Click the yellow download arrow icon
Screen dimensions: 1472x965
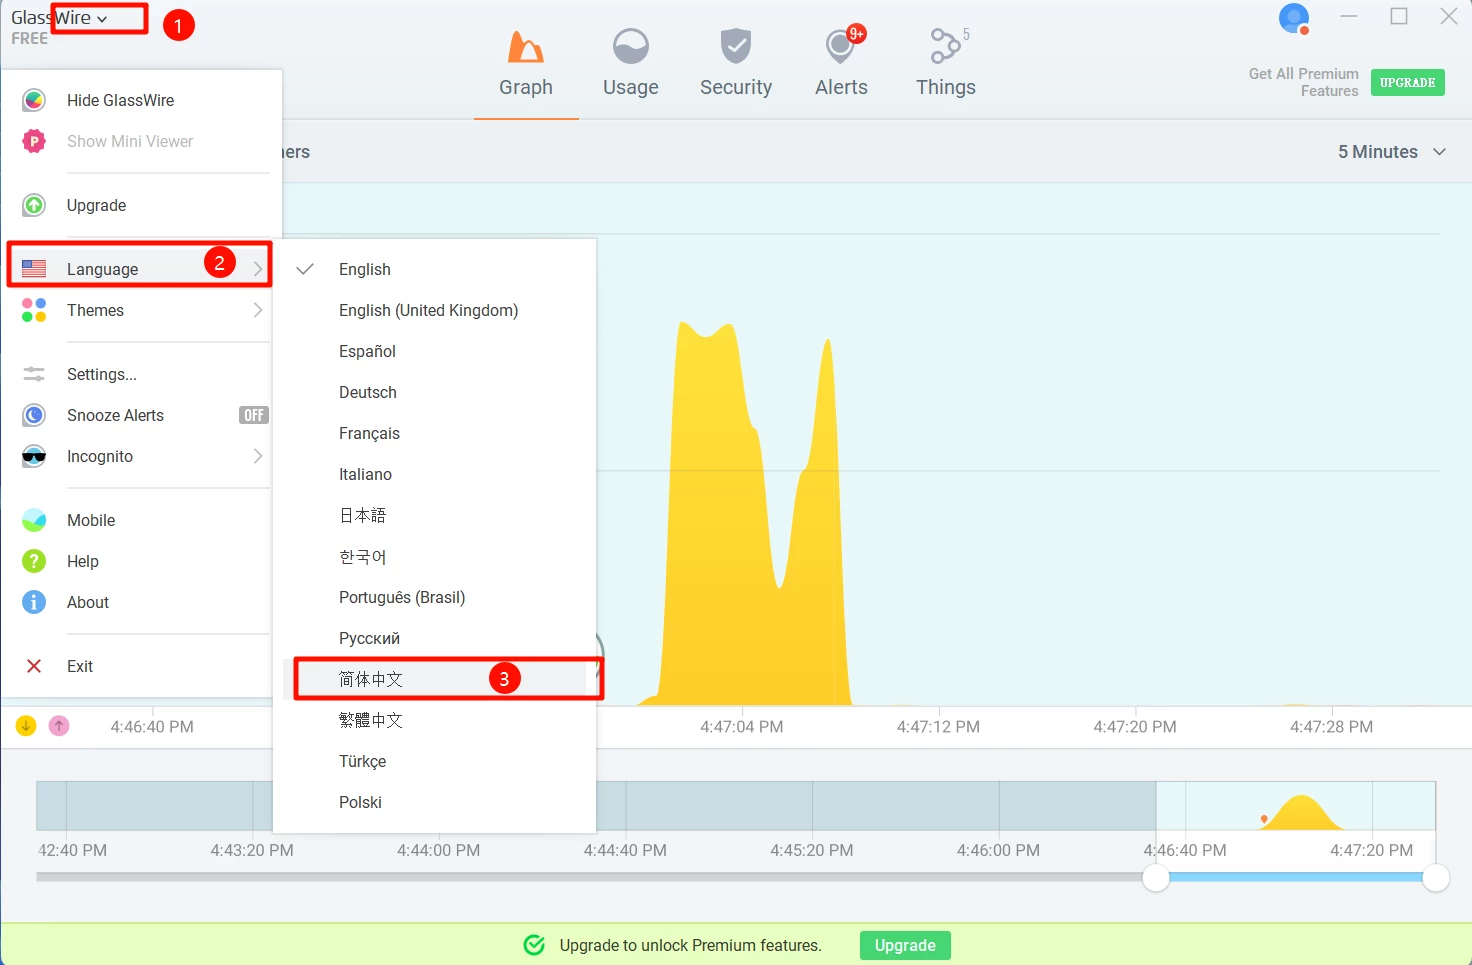26,726
